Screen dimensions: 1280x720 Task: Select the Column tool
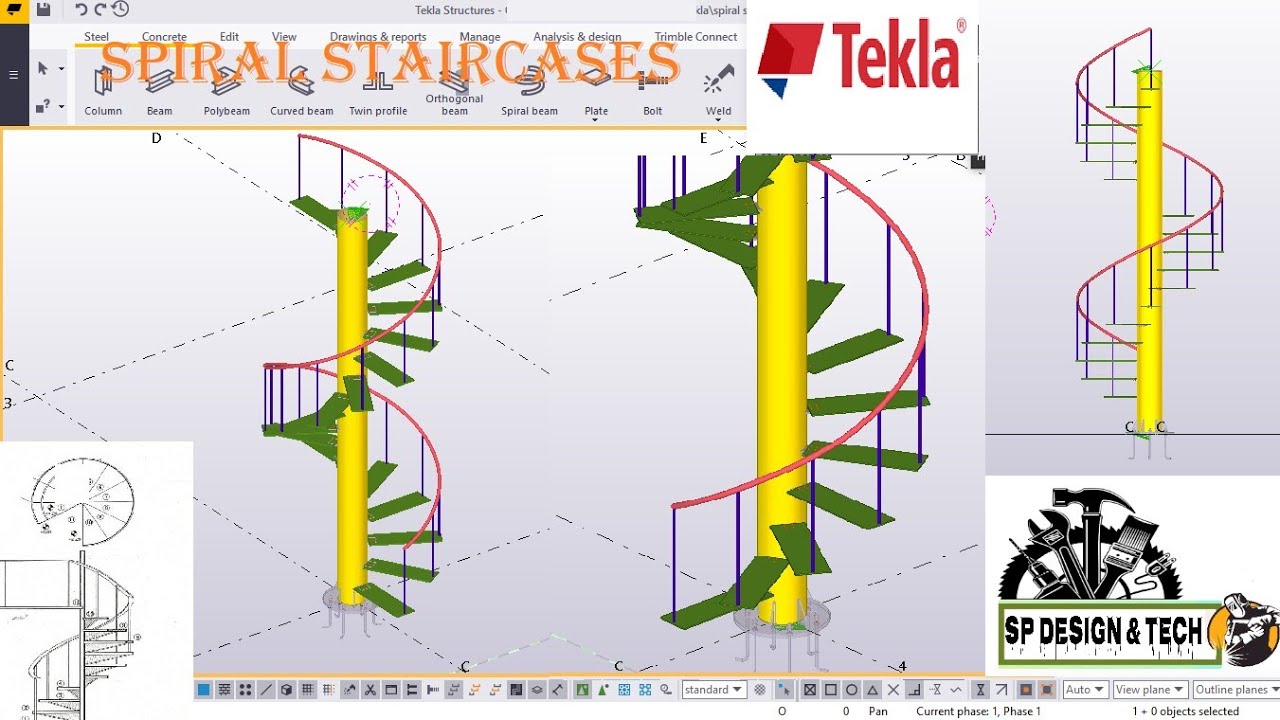[x=103, y=92]
